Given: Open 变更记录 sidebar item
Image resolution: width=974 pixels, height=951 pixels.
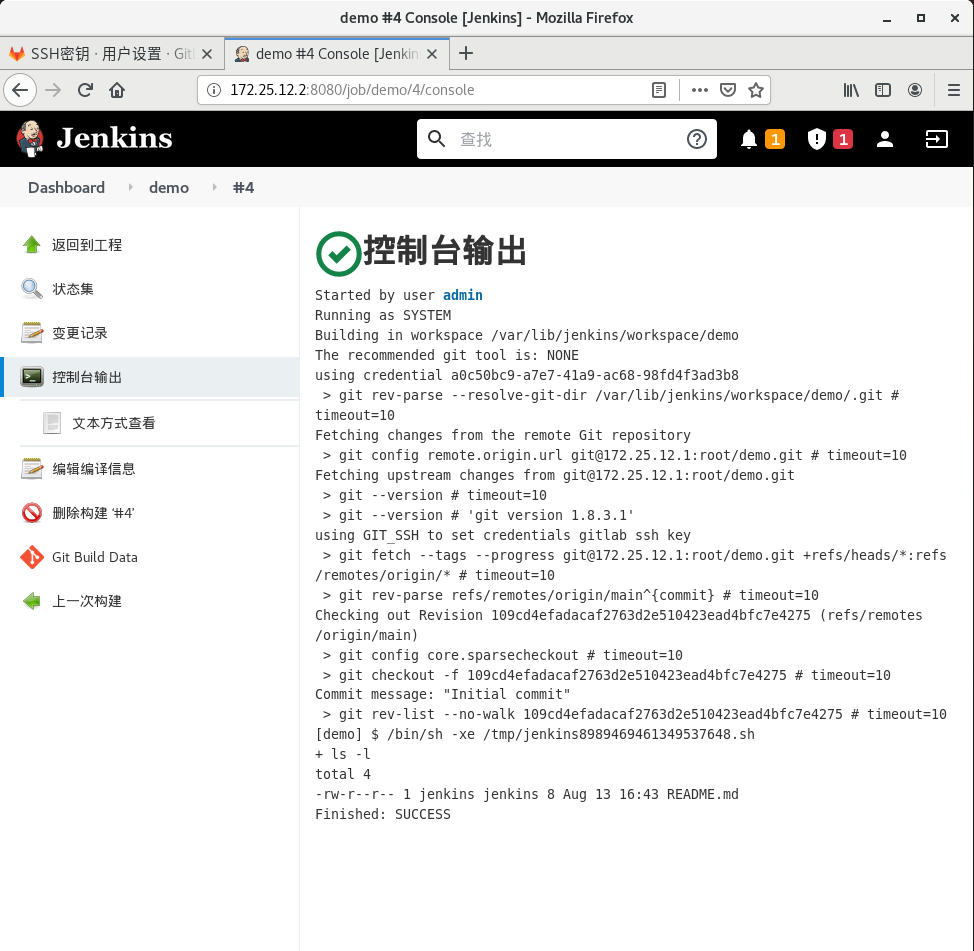Looking at the screenshot, I should click(80, 333).
